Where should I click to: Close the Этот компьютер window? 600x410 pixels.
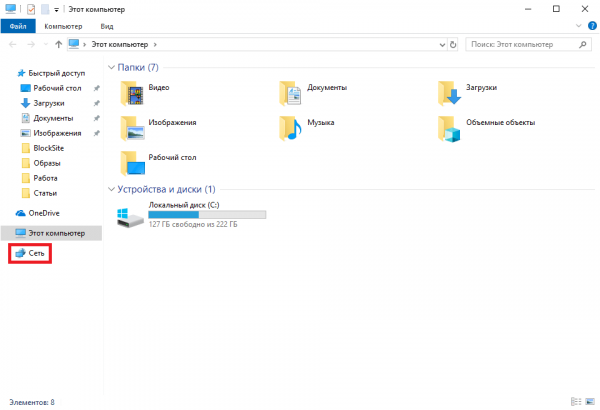[x=585, y=9]
